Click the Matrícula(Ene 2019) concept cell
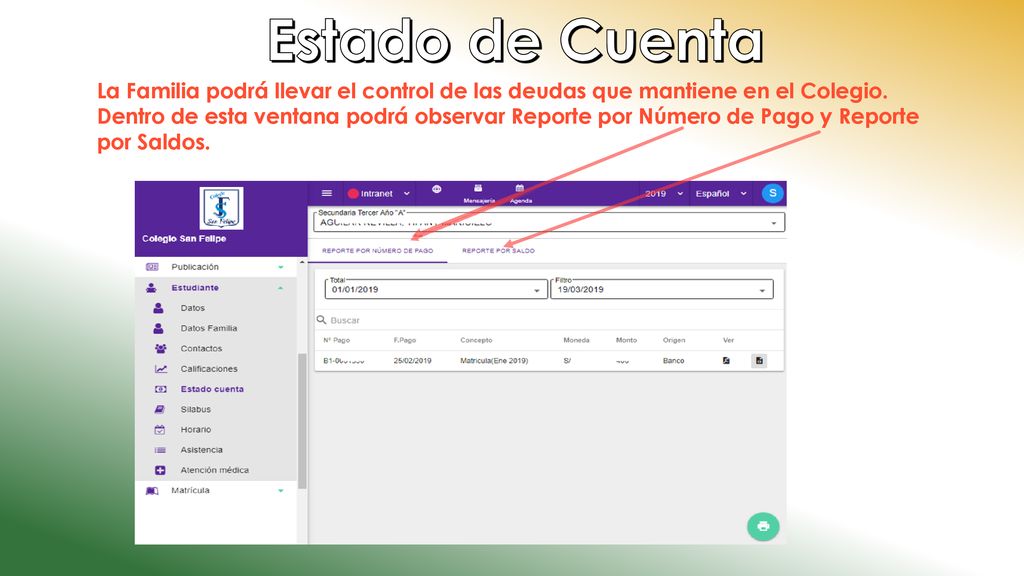Image resolution: width=1024 pixels, height=576 pixels. (x=494, y=360)
